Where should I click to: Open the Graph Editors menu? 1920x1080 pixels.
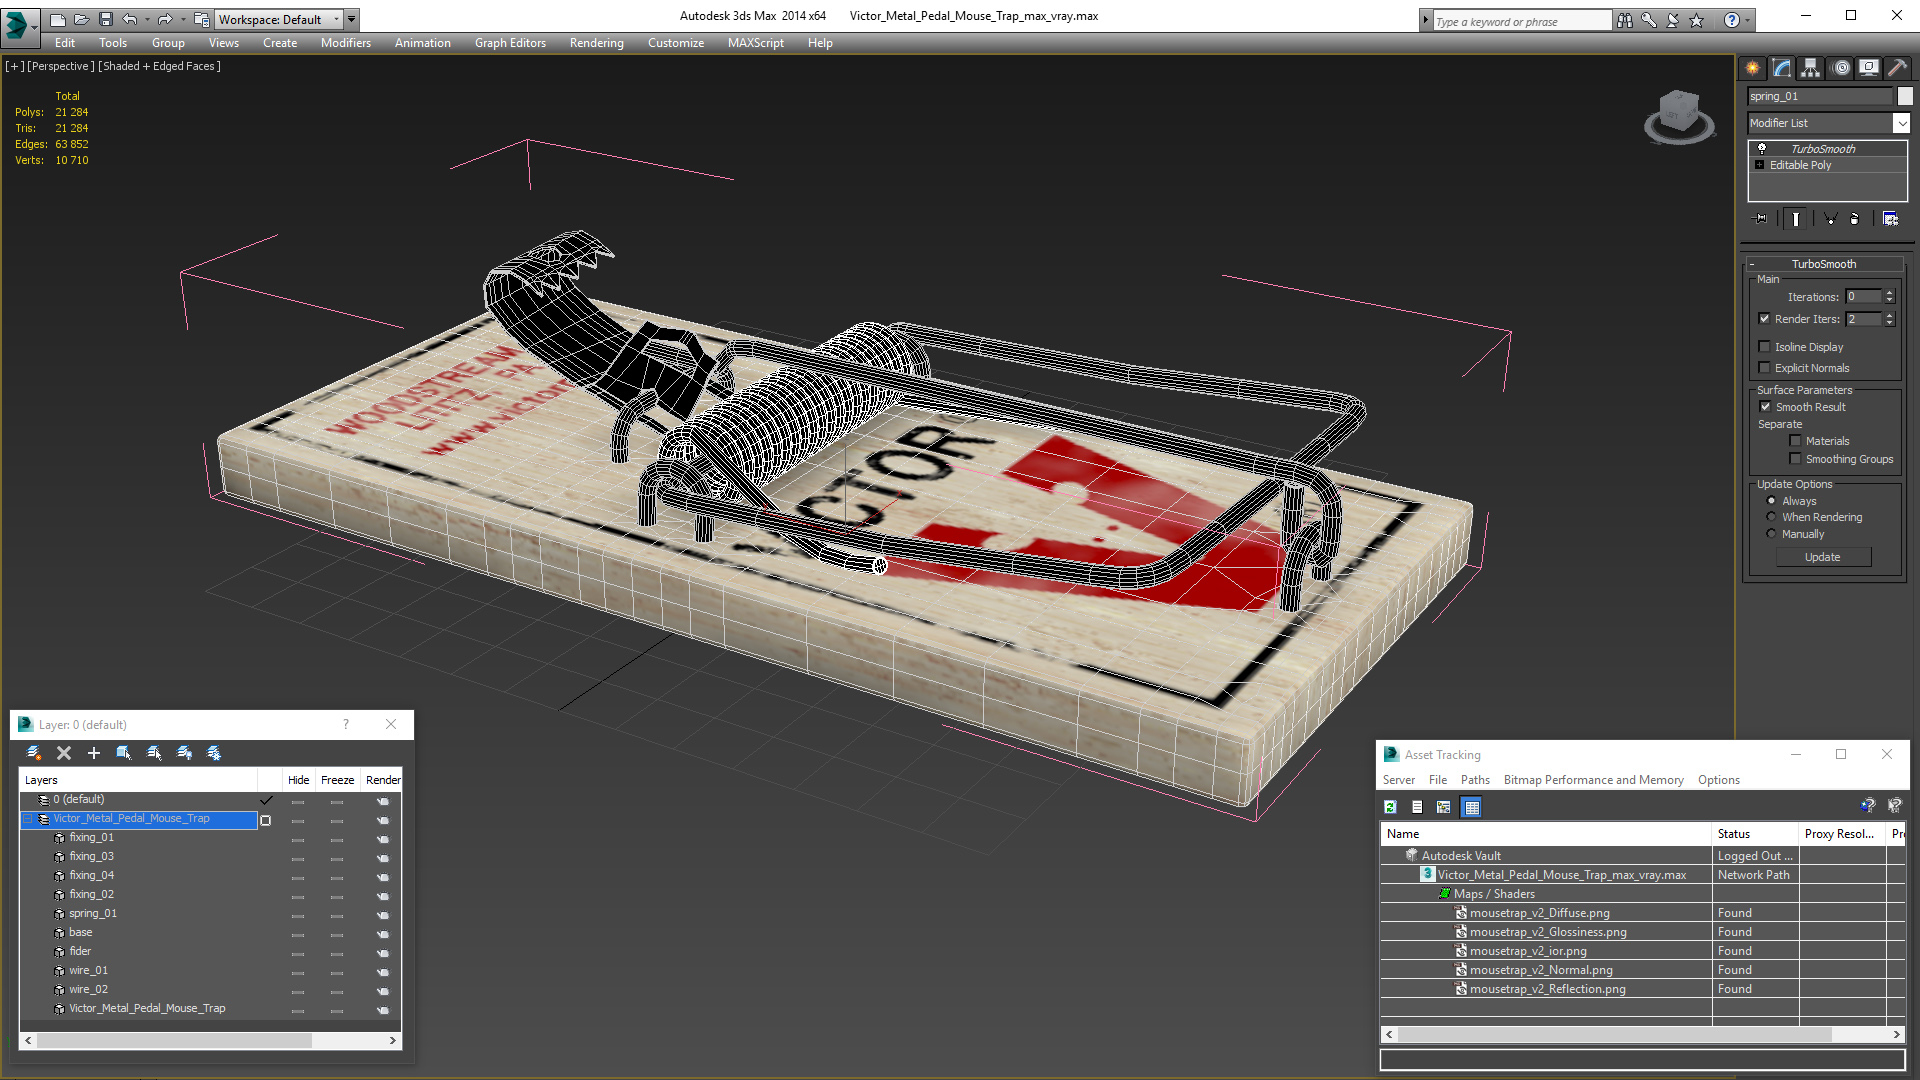510,43
